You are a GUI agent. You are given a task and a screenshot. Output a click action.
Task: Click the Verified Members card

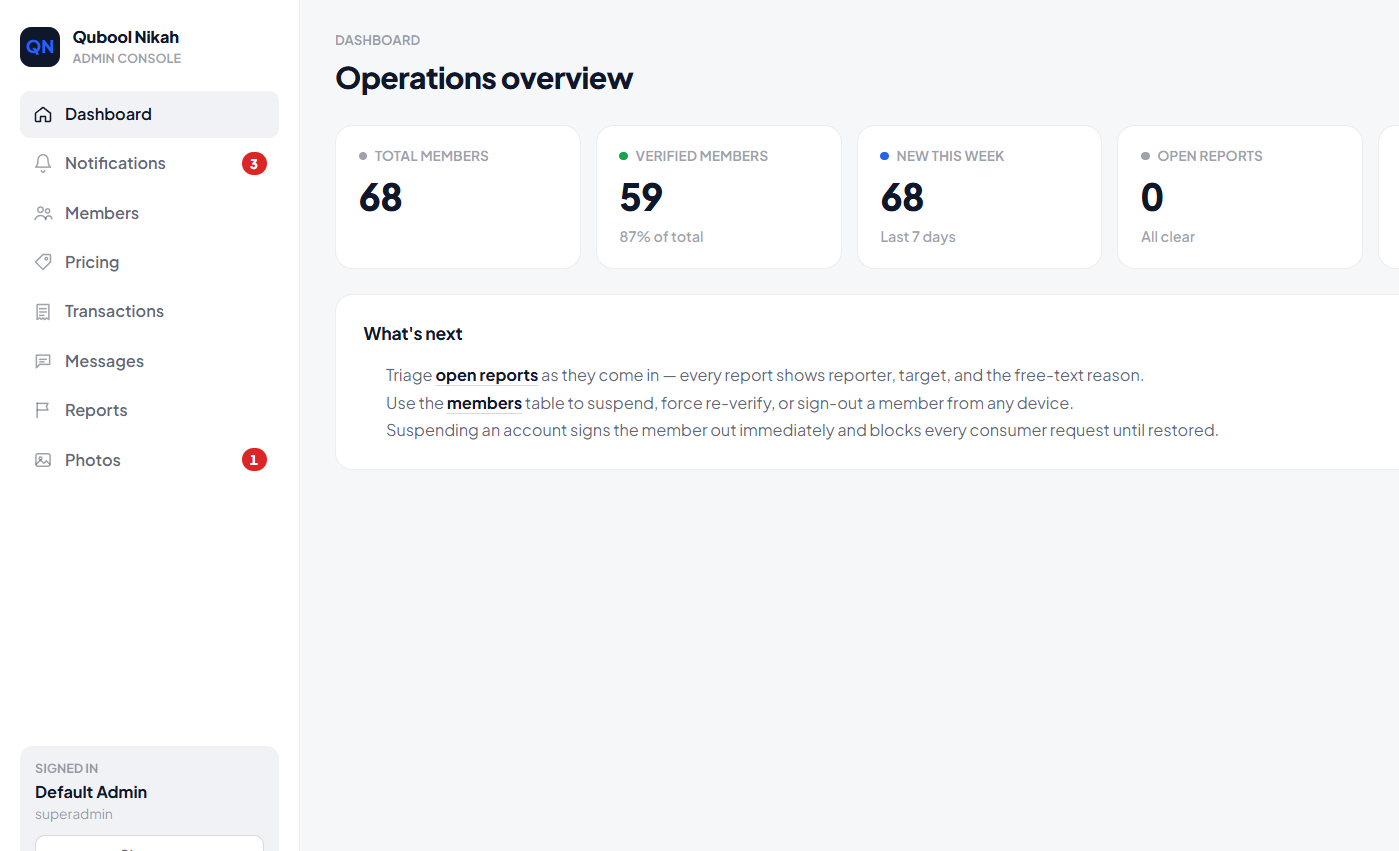[719, 197]
